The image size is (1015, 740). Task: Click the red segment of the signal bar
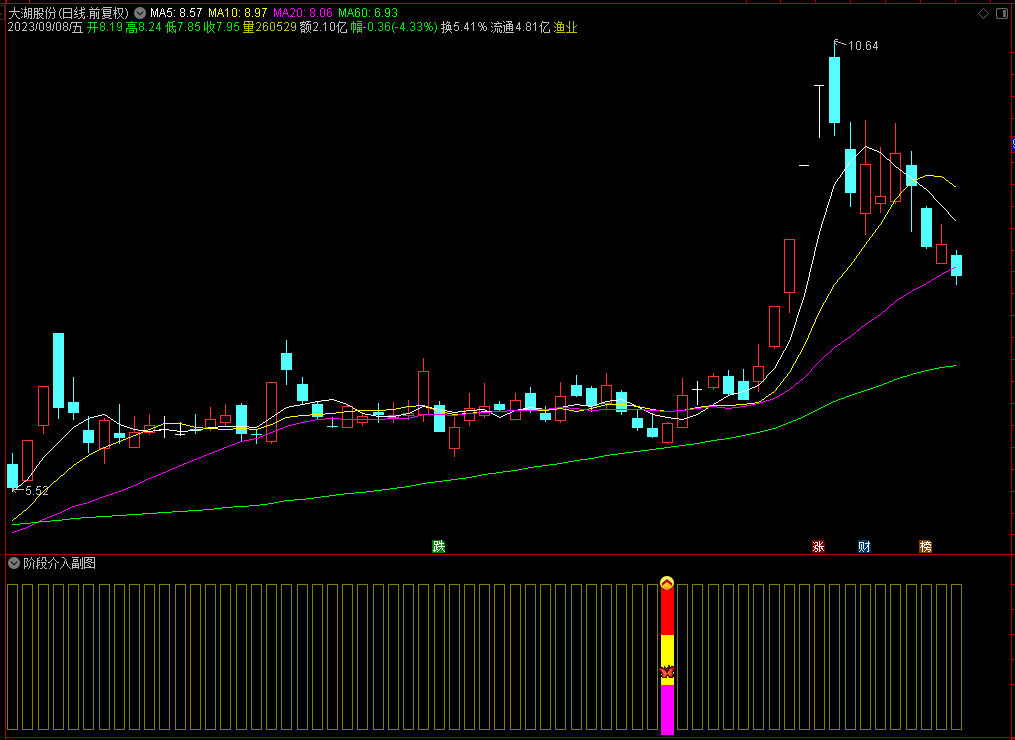(x=667, y=612)
